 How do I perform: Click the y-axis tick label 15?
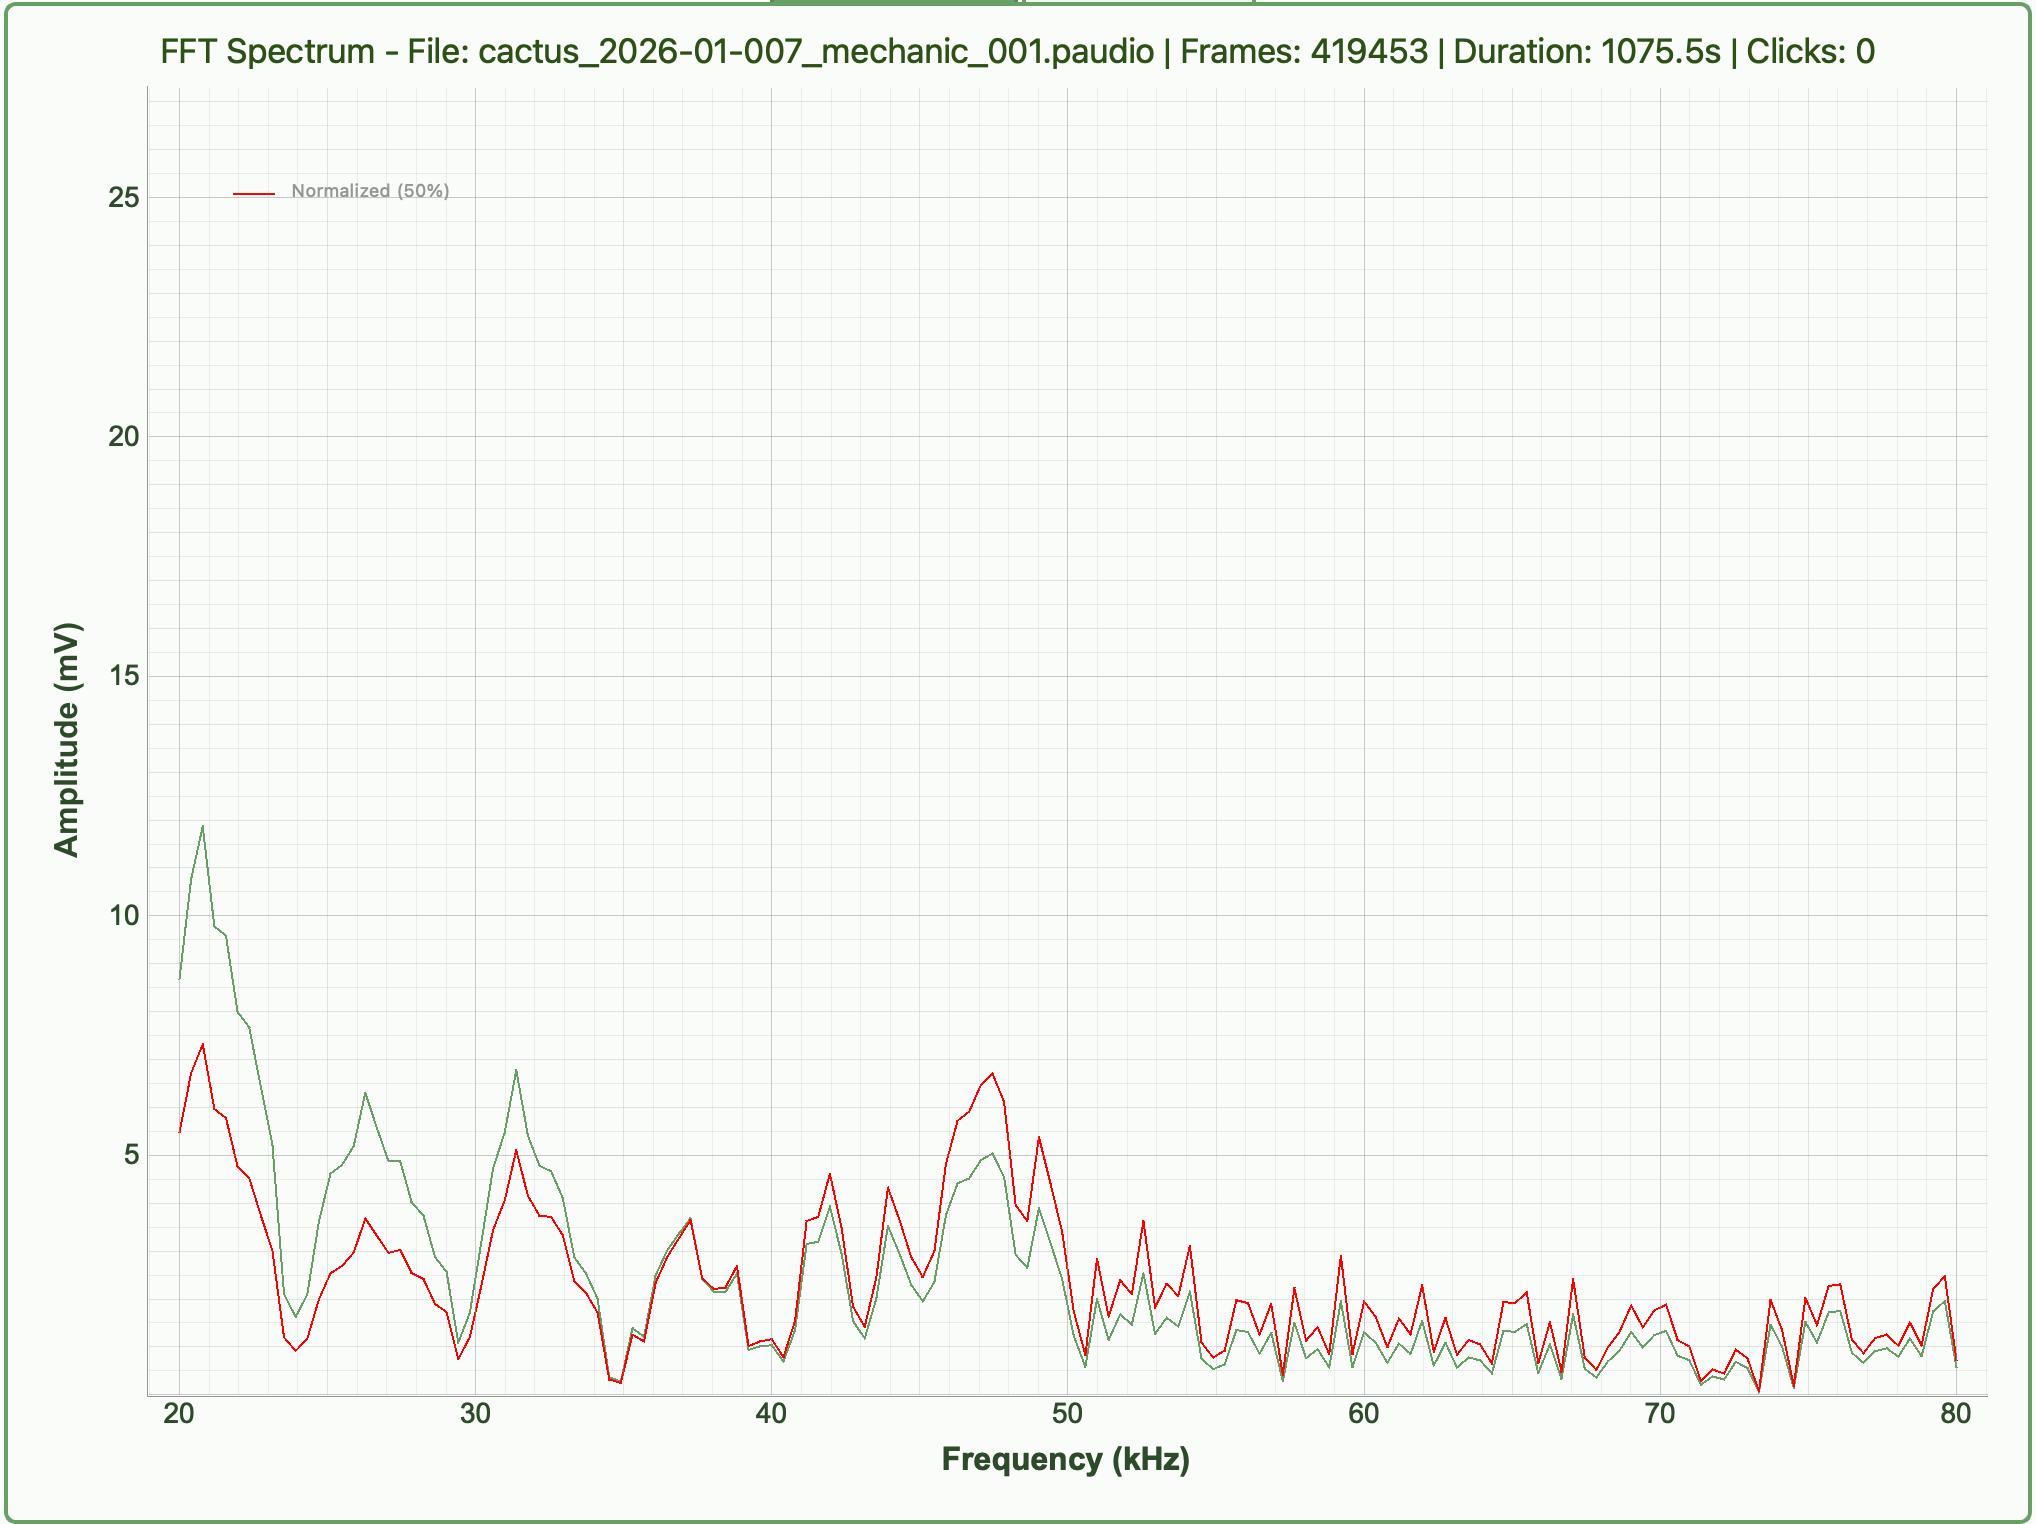coord(124,676)
